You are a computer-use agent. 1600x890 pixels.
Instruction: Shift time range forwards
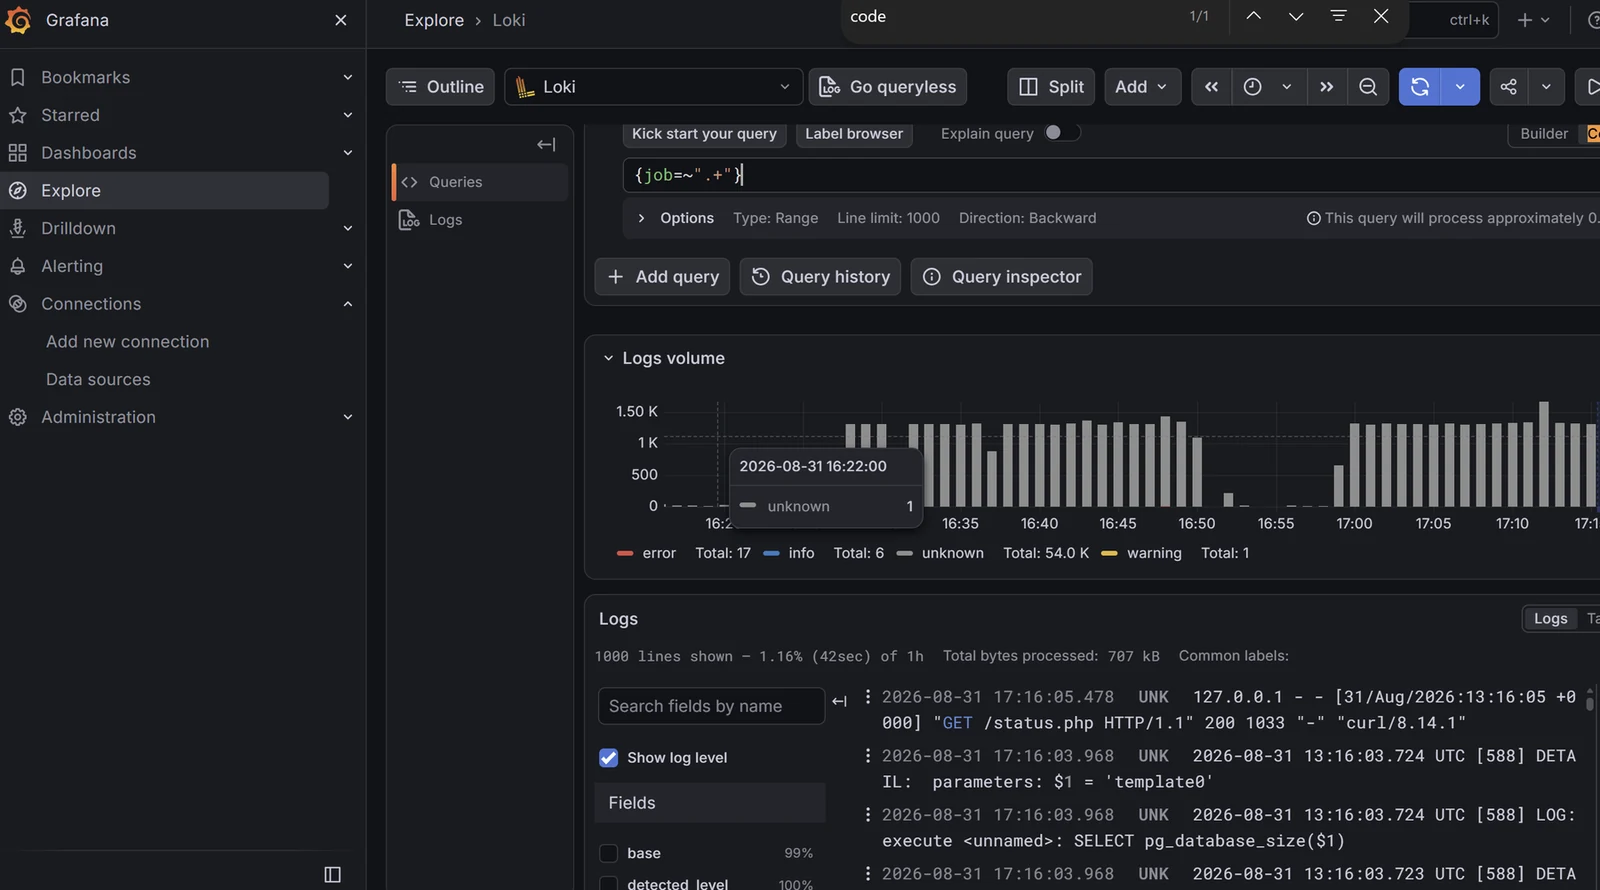tap(1327, 87)
